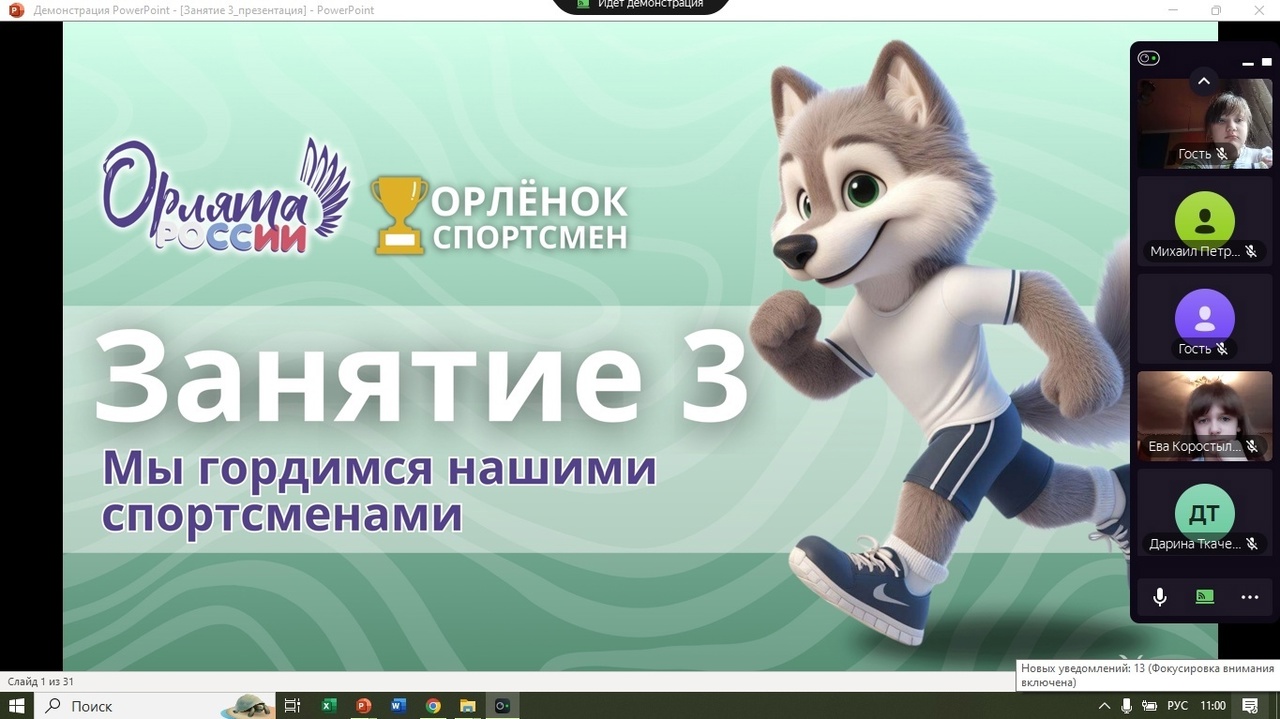Click the green screen sharing button
Viewport: 1280px width, 719px height.
tap(1205, 597)
